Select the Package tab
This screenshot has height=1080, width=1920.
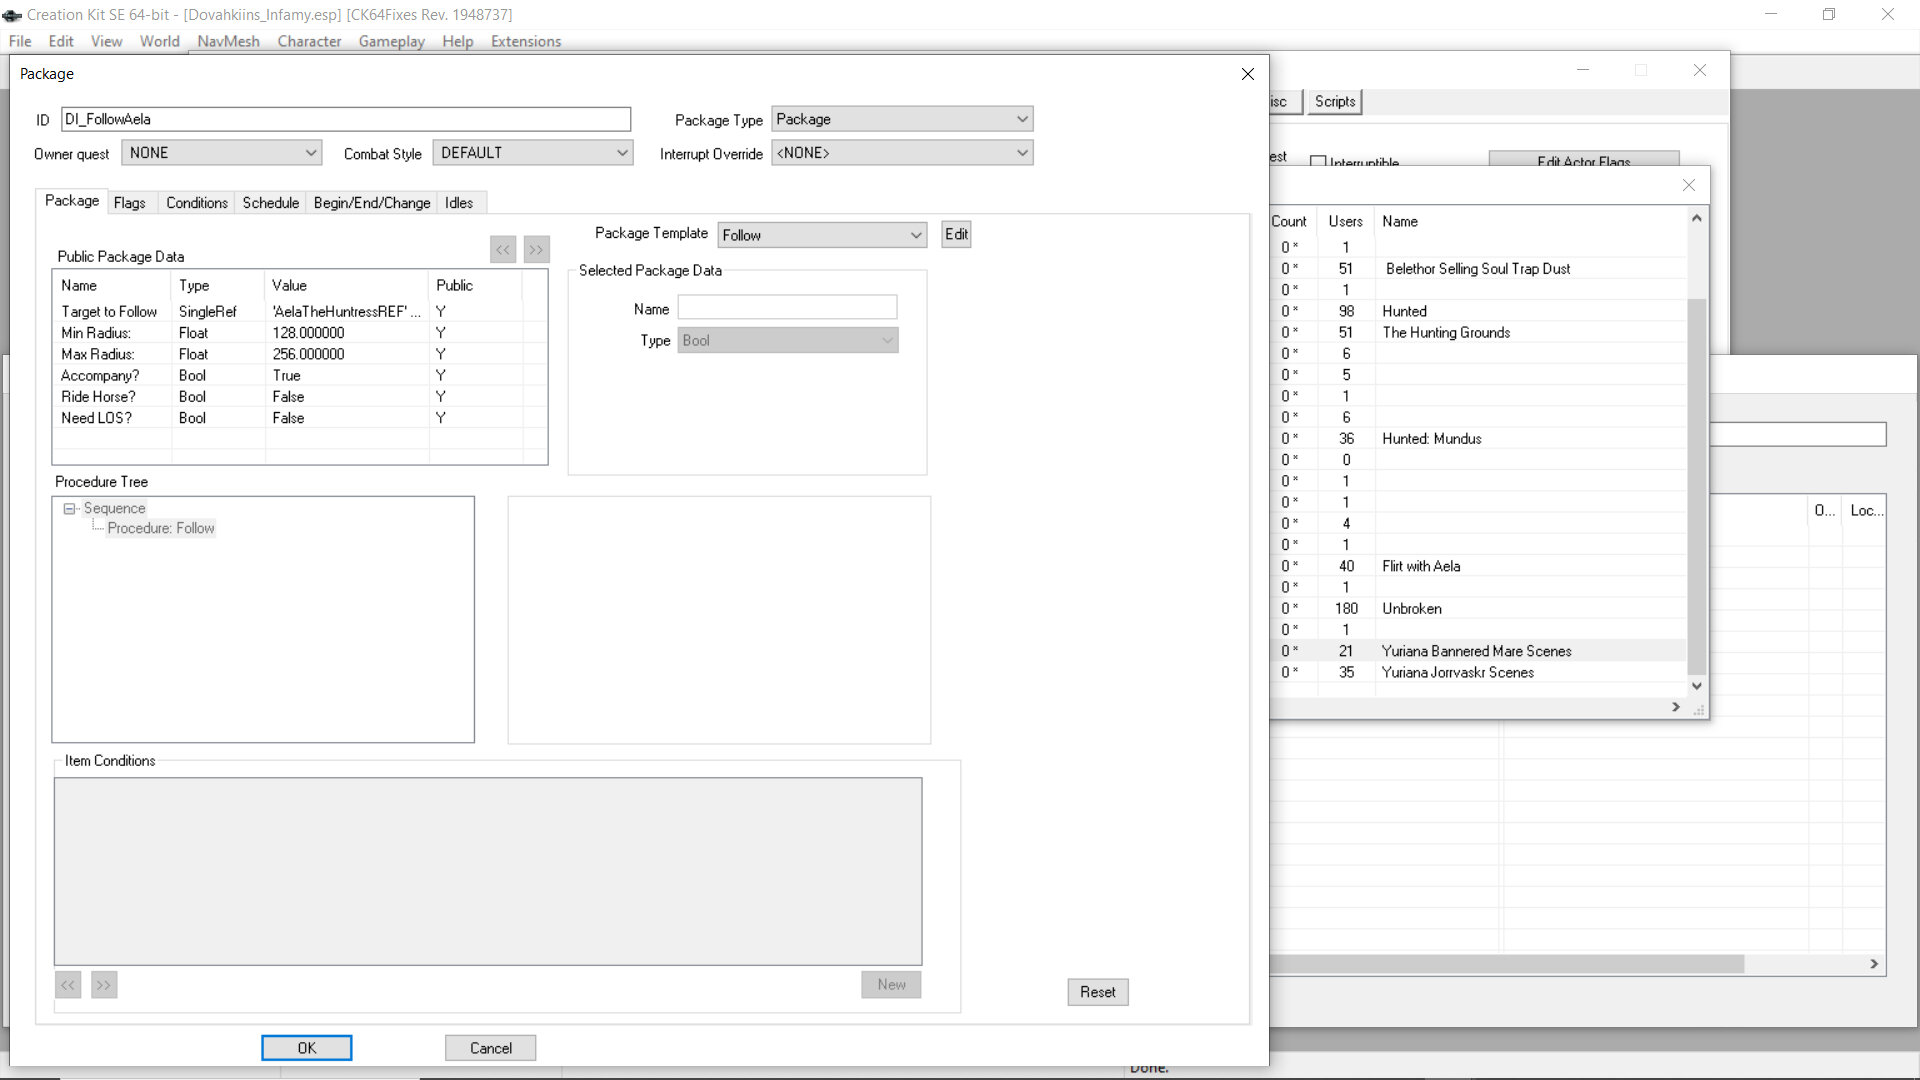click(x=72, y=201)
